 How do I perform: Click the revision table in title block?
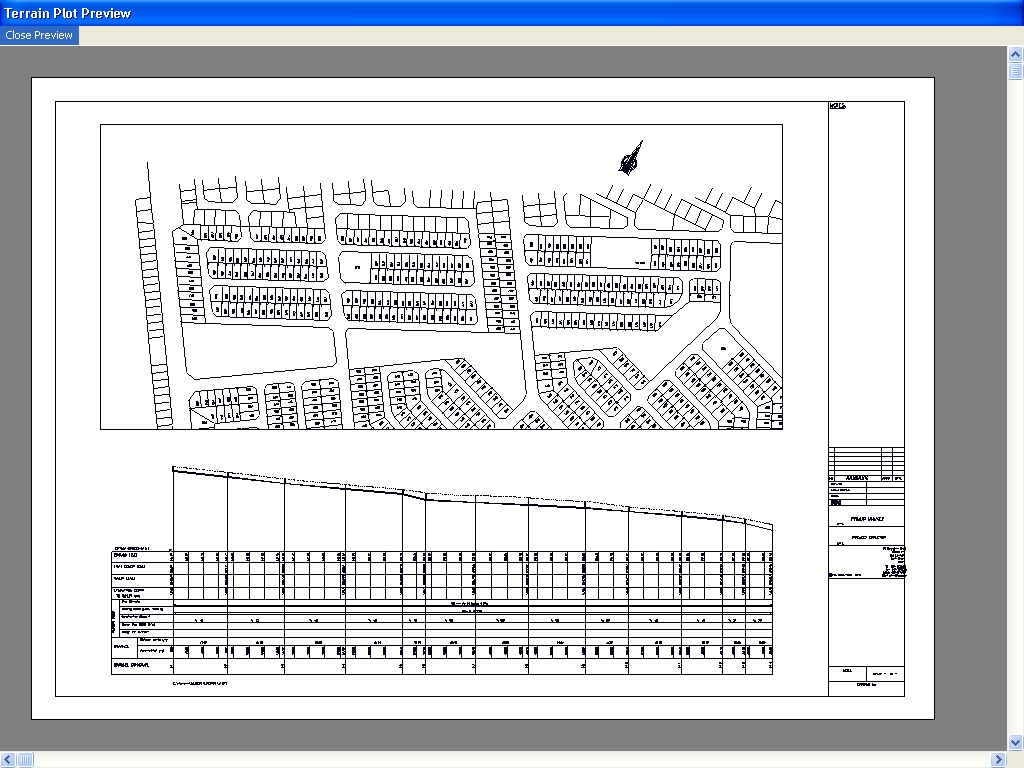tap(867, 464)
